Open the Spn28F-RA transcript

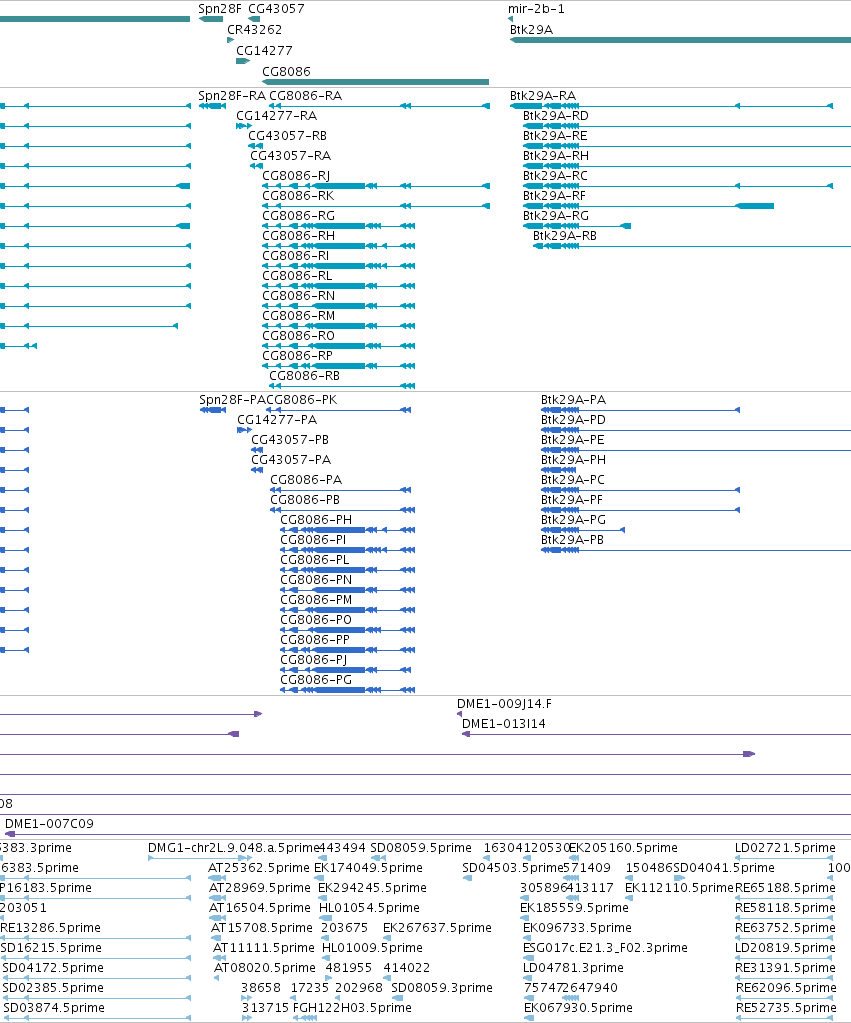[212, 106]
